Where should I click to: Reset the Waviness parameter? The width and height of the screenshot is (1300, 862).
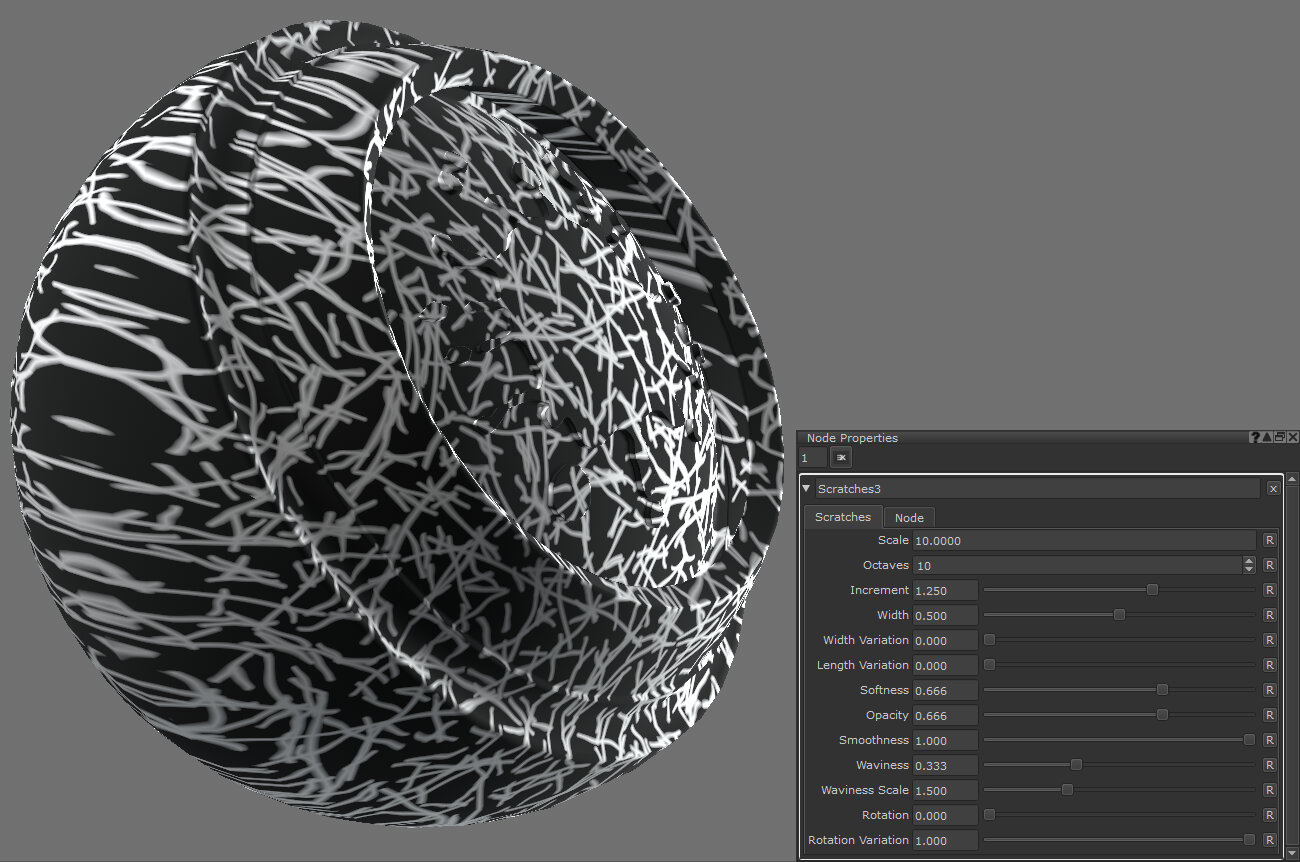point(1270,765)
